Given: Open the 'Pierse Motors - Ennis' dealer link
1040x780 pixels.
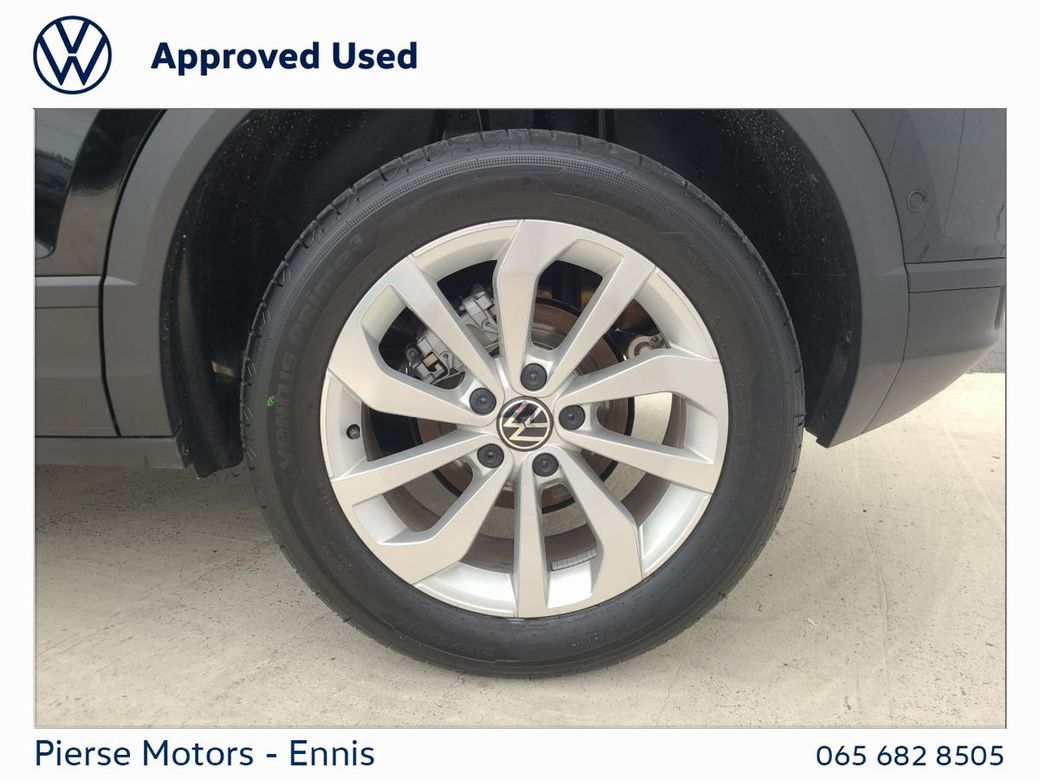Looking at the screenshot, I should (205, 754).
